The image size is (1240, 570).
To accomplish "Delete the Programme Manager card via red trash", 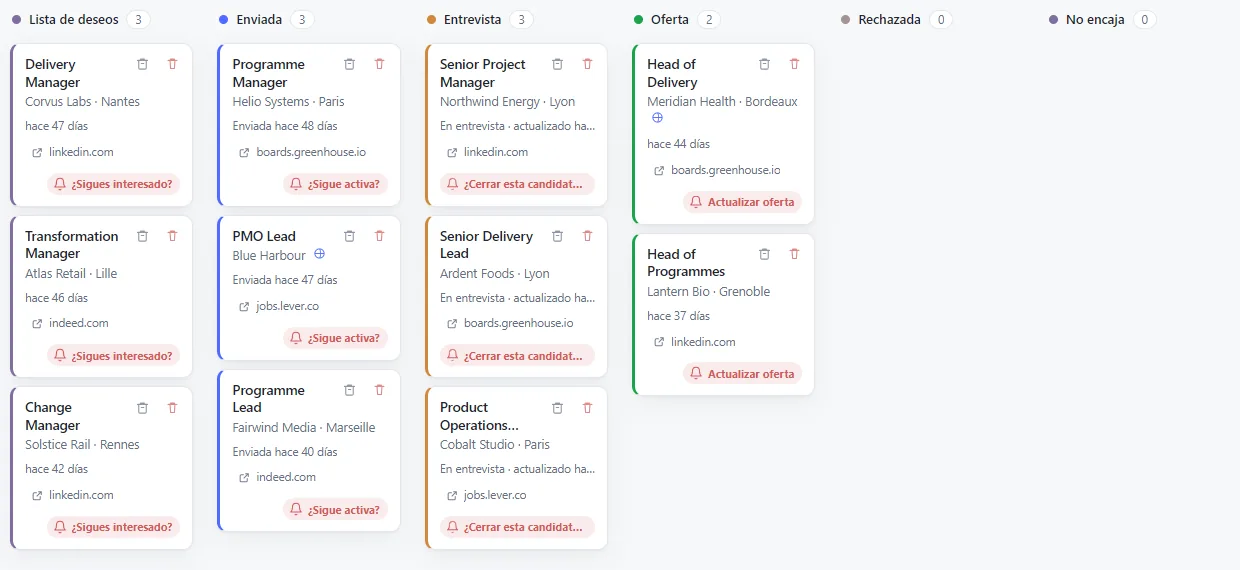I will pos(379,64).
